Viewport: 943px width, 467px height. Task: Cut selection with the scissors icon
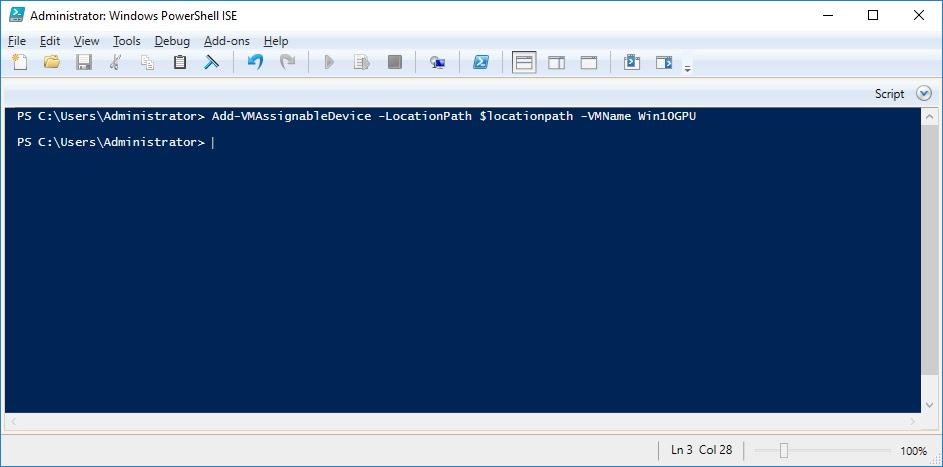coord(115,62)
